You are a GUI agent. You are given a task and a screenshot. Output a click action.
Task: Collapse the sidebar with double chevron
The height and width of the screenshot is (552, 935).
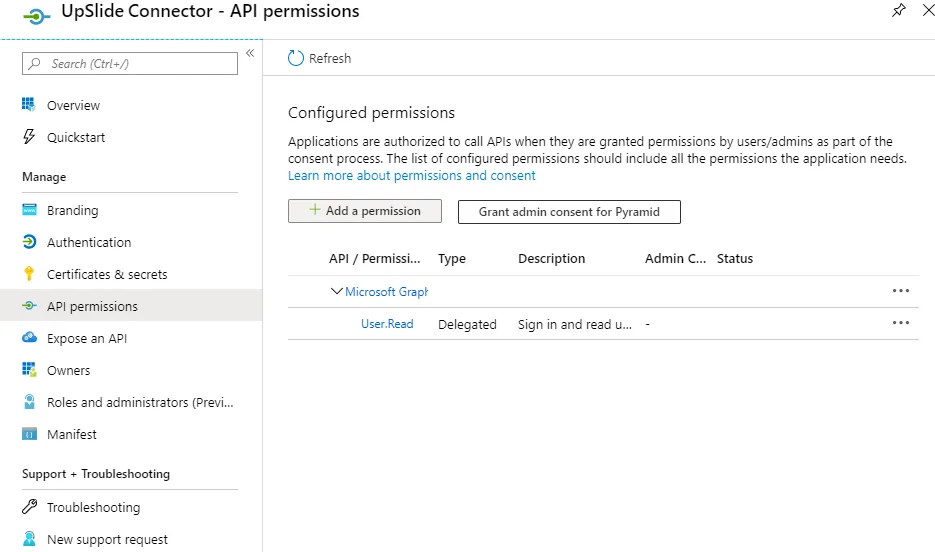pyautogui.click(x=250, y=53)
